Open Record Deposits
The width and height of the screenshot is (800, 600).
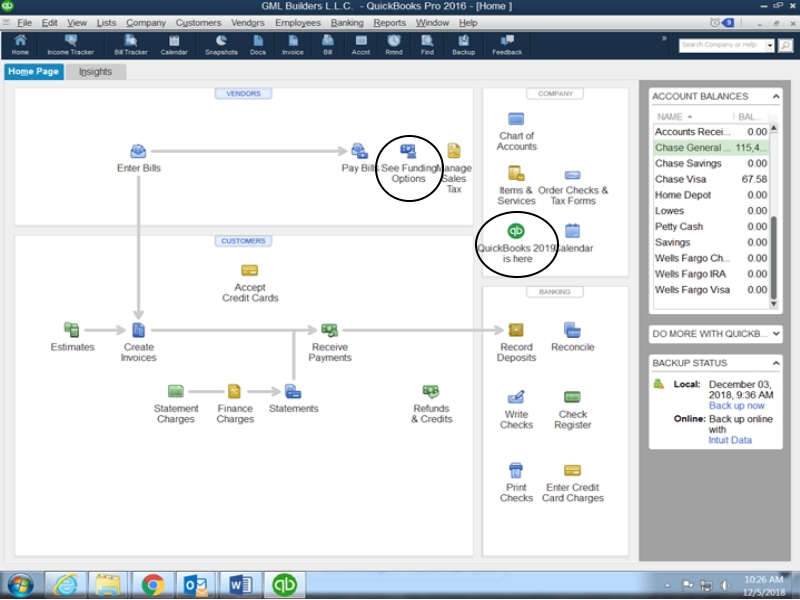(x=516, y=342)
